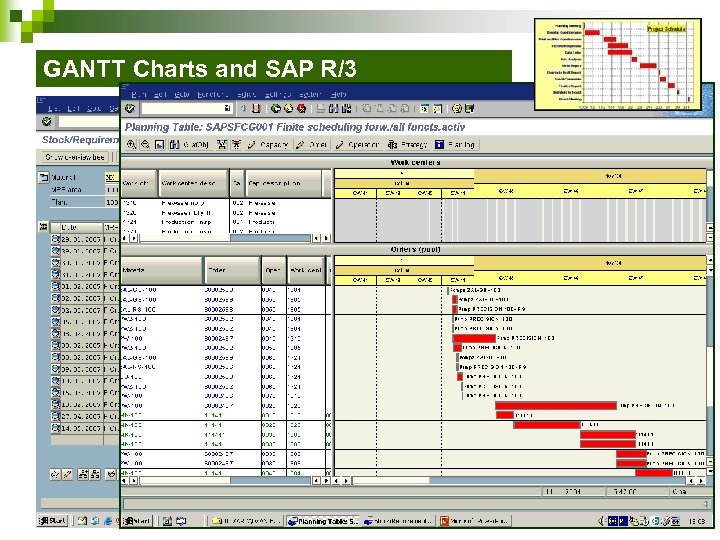720x540 pixels.
Task: Click the red Gantt bar labeled PRECISION 100
Action: coord(474,338)
